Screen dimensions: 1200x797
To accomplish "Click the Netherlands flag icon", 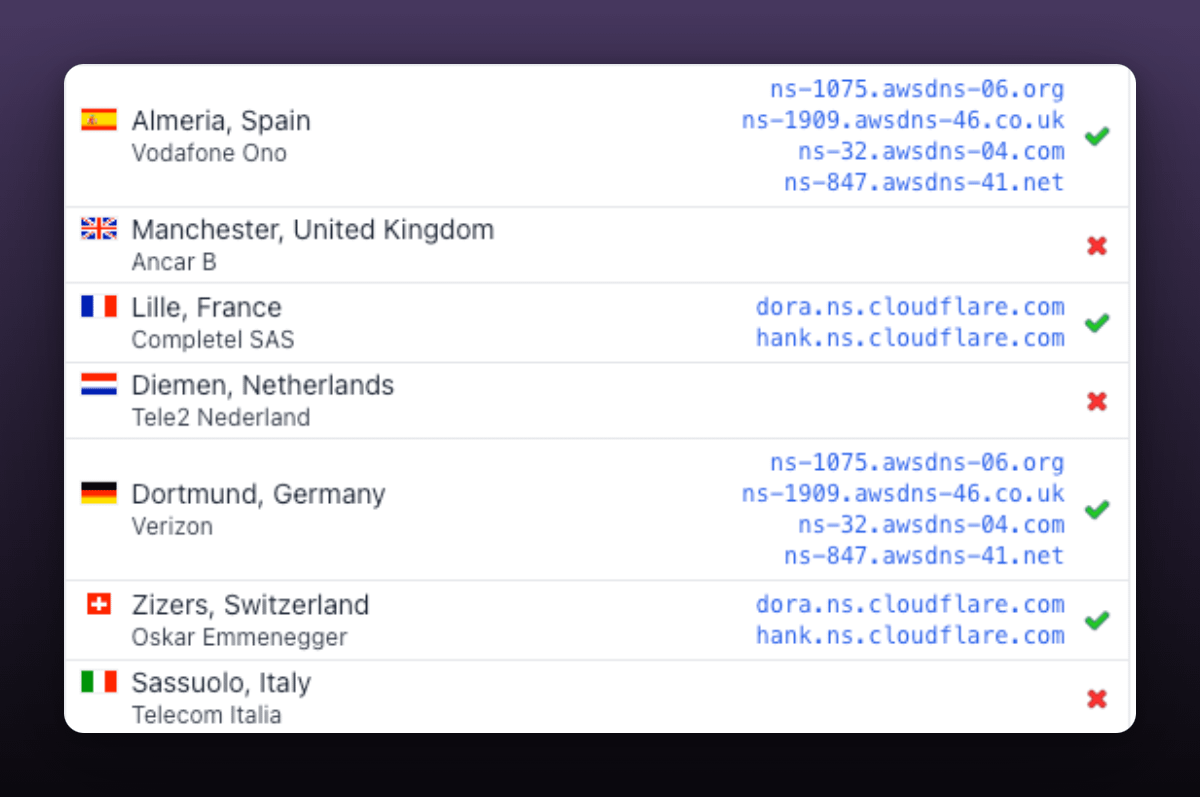I will (99, 384).
